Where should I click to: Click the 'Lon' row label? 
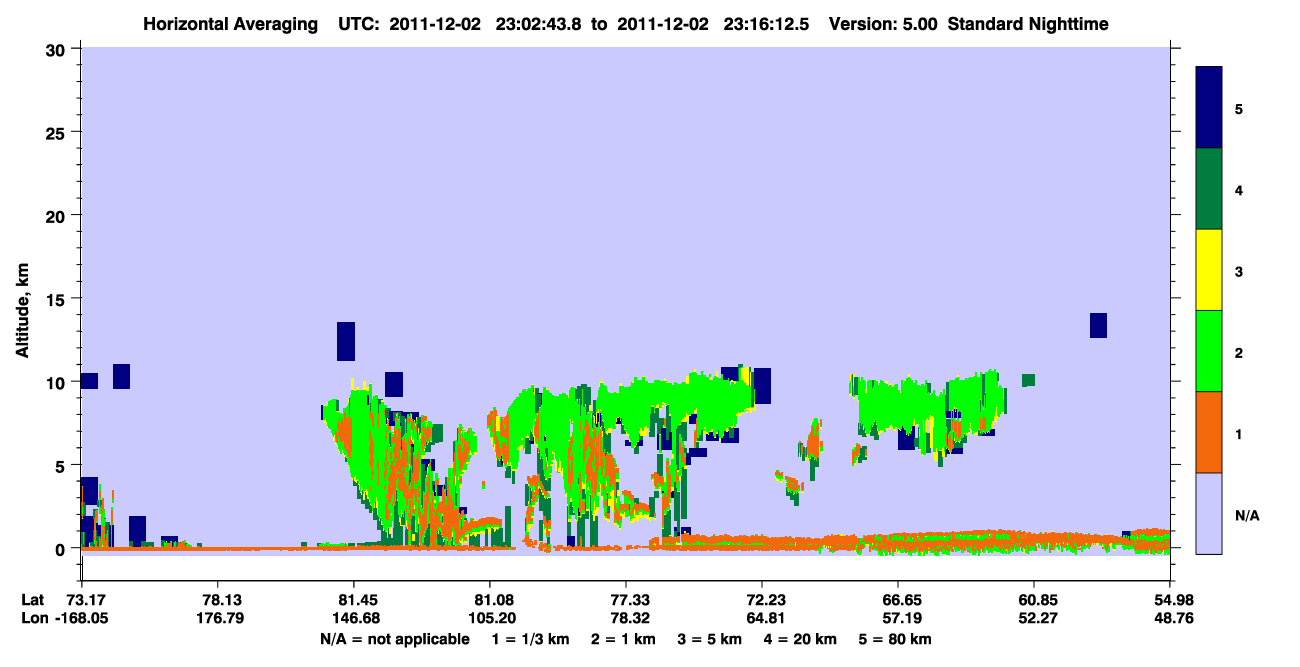pyautogui.click(x=33, y=618)
